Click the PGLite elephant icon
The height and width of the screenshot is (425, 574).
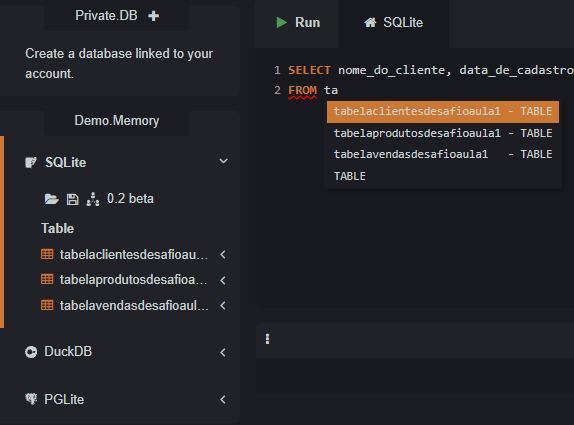(x=31, y=399)
